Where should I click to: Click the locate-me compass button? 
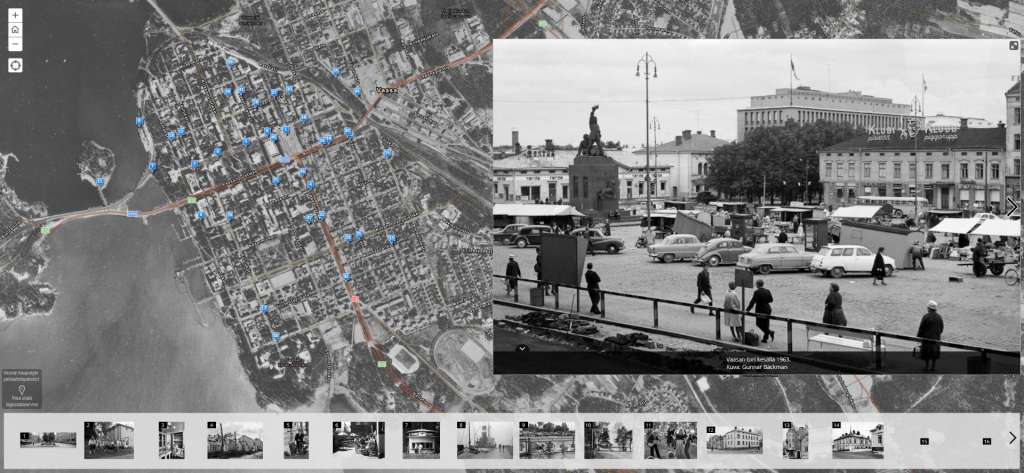coord(15,66)
